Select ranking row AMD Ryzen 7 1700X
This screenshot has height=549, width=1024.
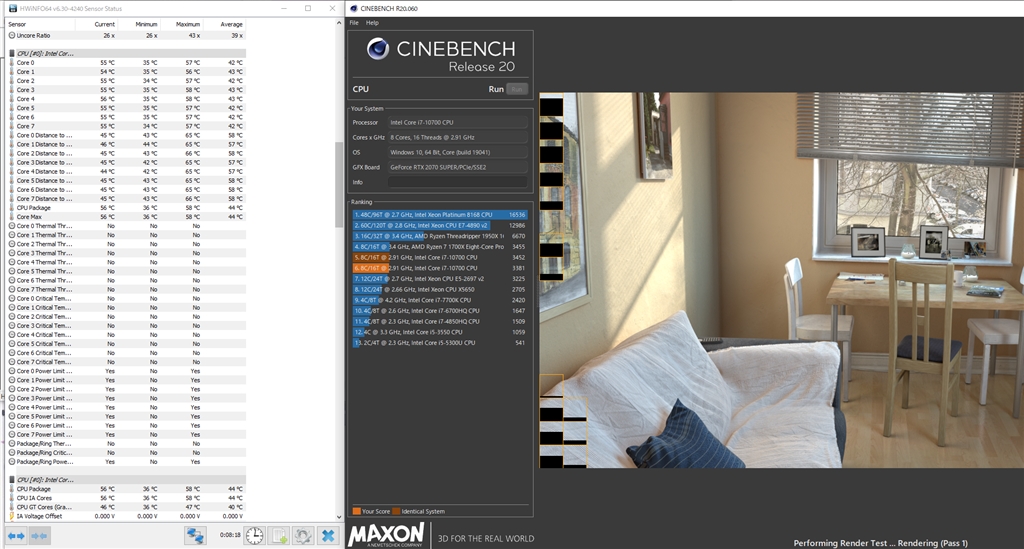pos(440,247)
